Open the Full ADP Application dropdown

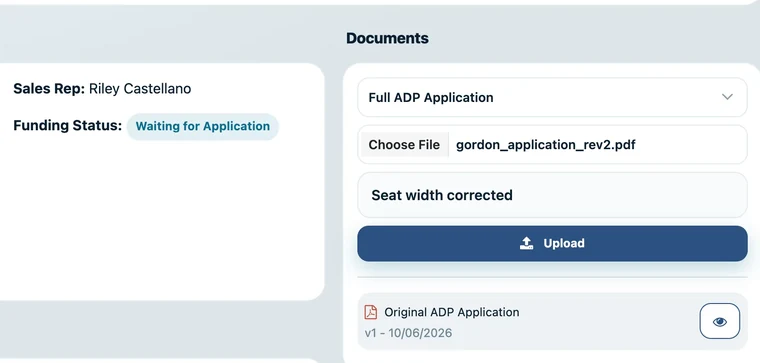[x=552, y=97]
